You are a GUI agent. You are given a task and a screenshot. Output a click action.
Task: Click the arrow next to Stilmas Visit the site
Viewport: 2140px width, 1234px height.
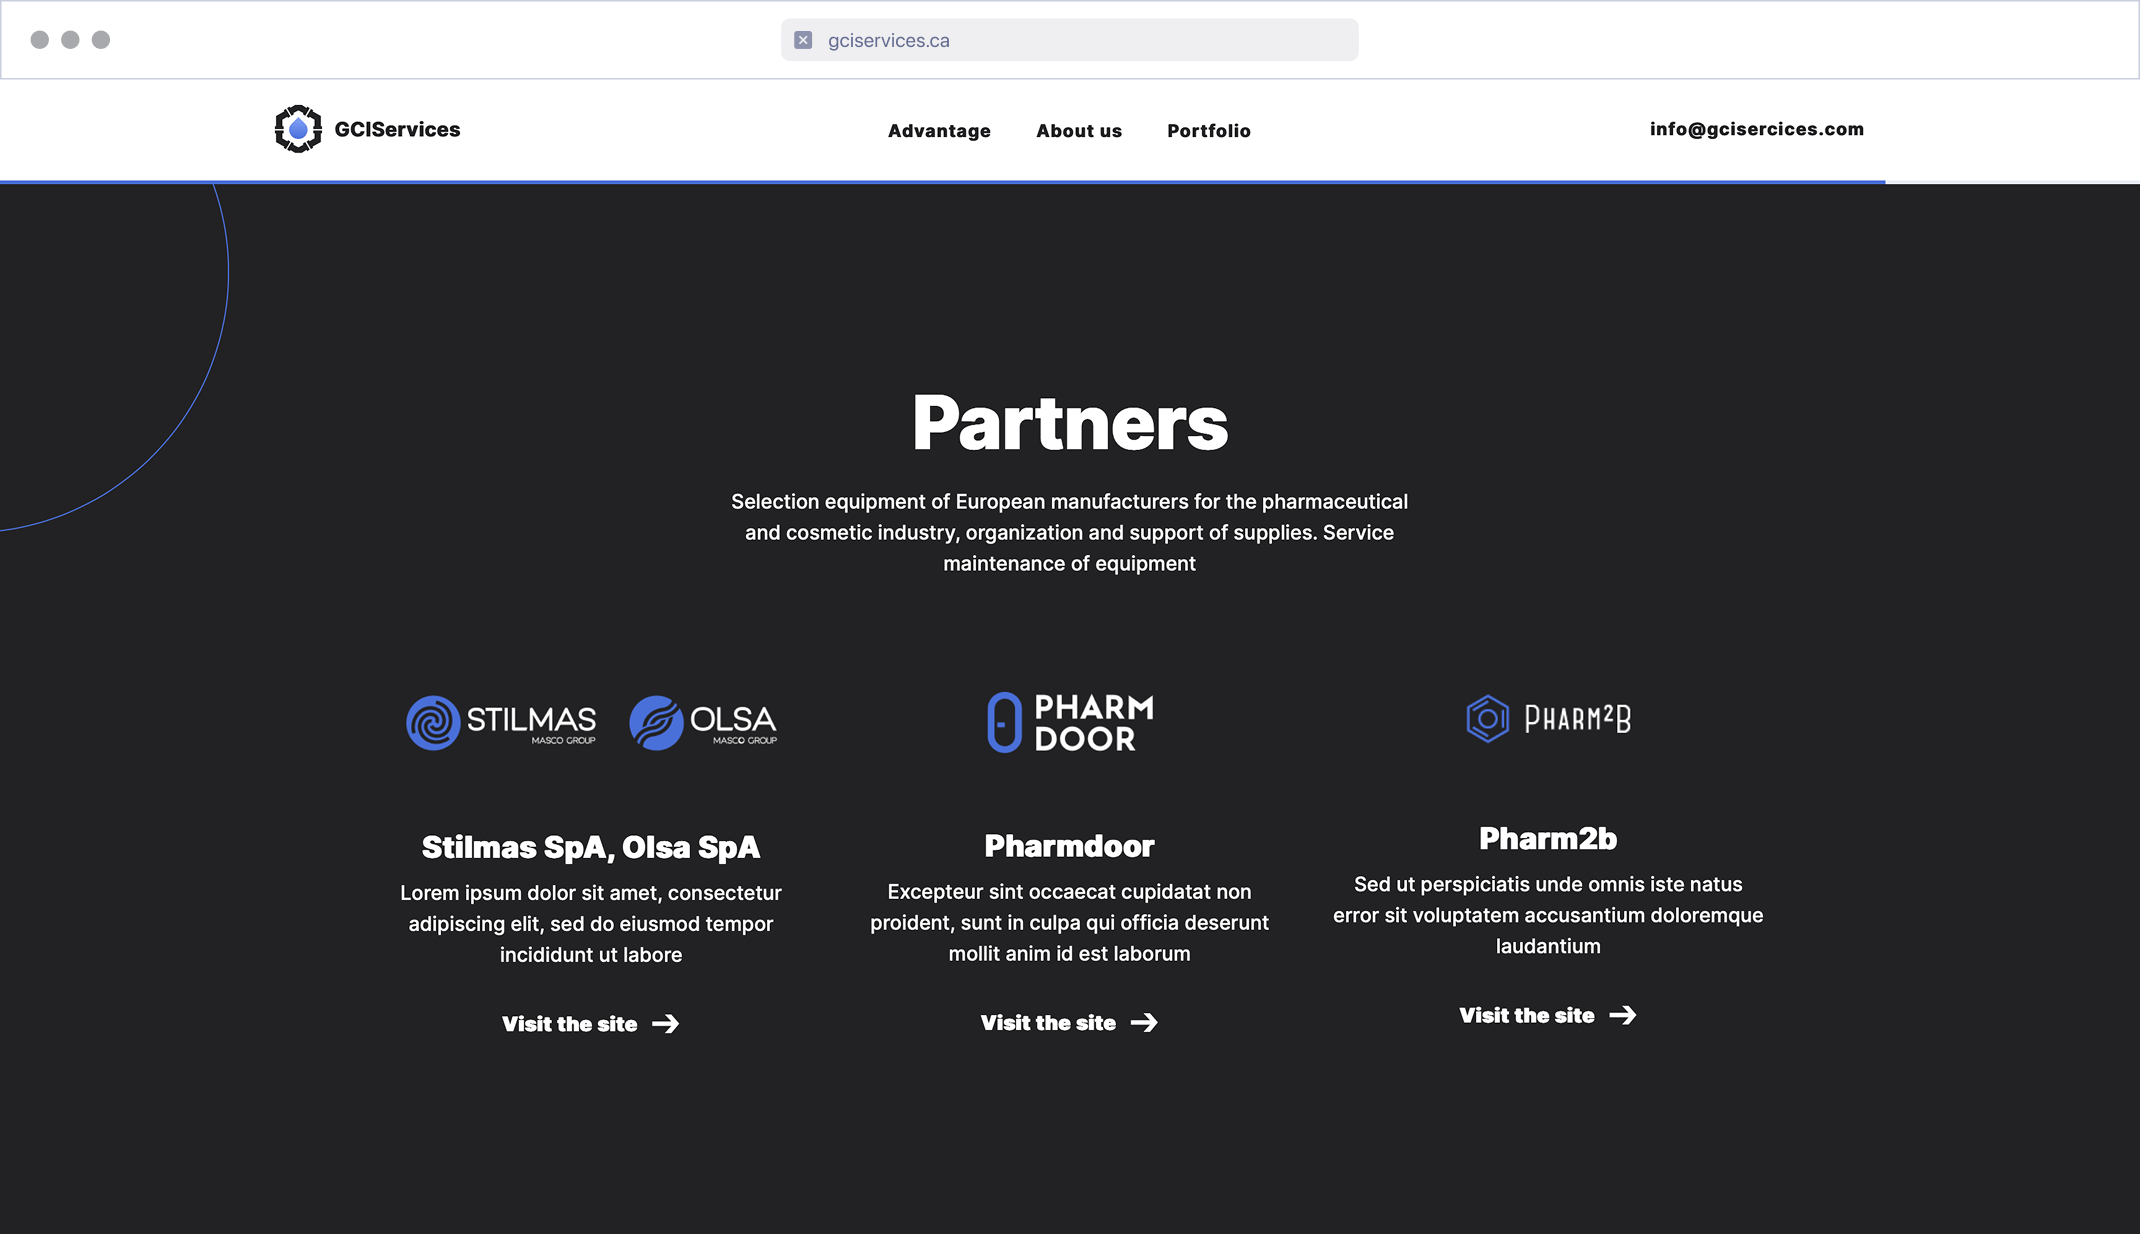[665, 1024]
